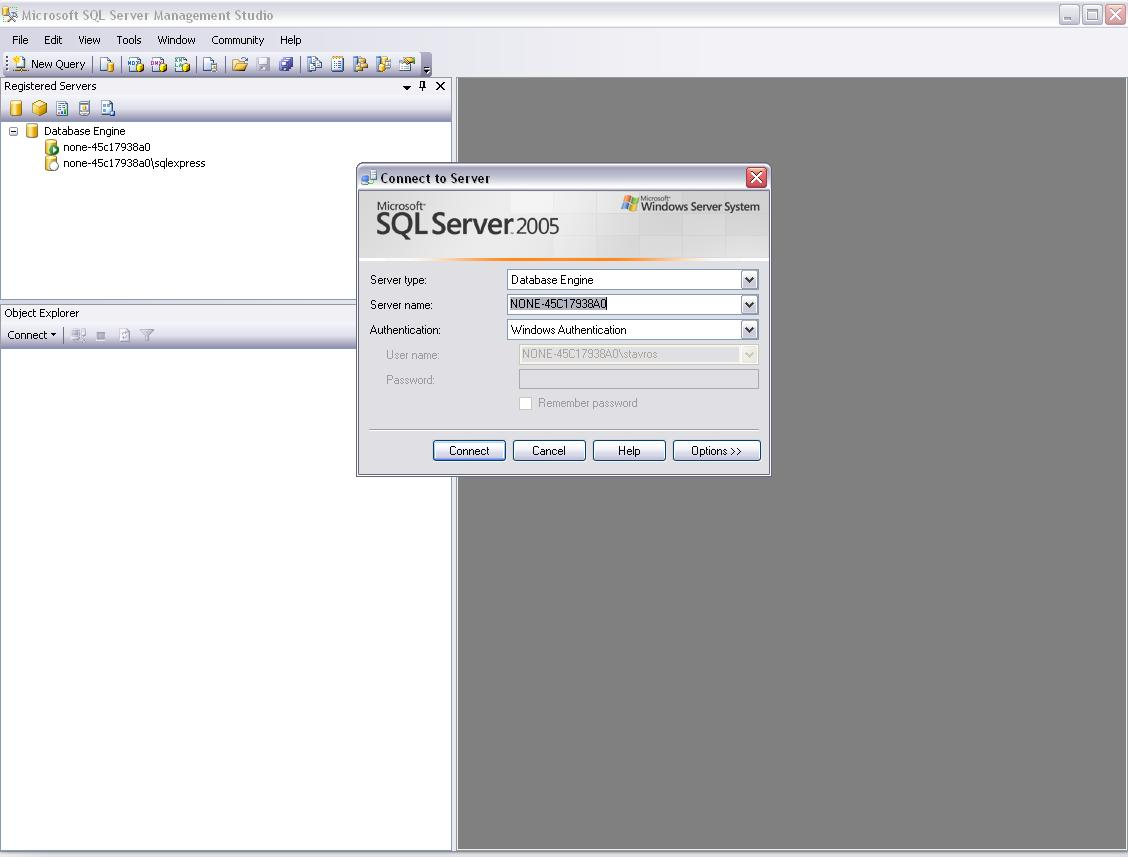Screen dimensions: 1128x857
Task: Select registered server none-45c17938a0
Action: point(106,147)
